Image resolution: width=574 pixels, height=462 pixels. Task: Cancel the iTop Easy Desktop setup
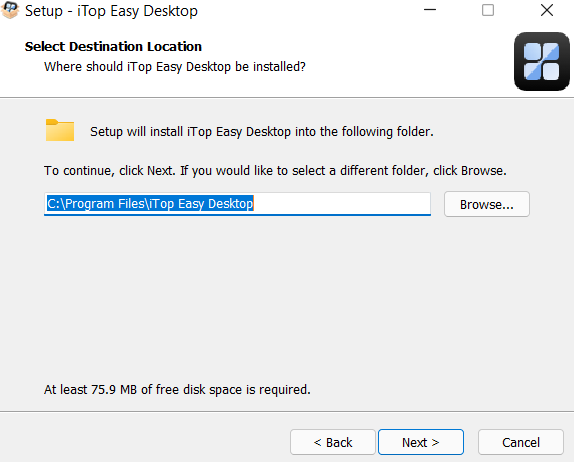click(521, 442)
